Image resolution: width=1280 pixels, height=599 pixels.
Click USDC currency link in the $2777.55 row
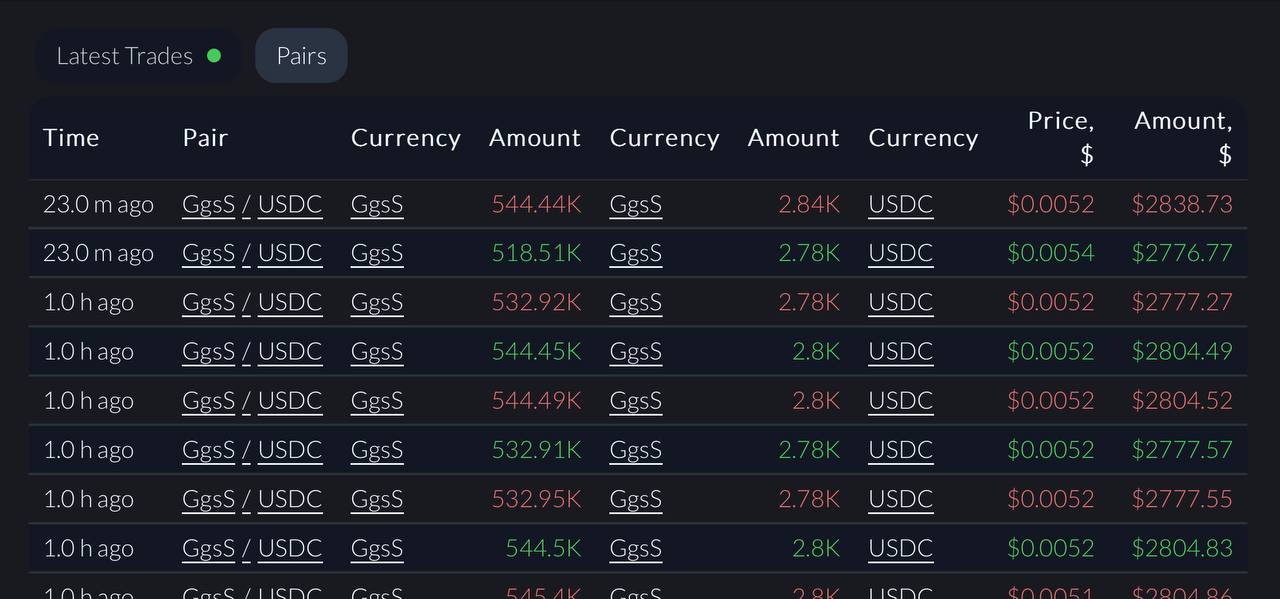tap(900, 499)
